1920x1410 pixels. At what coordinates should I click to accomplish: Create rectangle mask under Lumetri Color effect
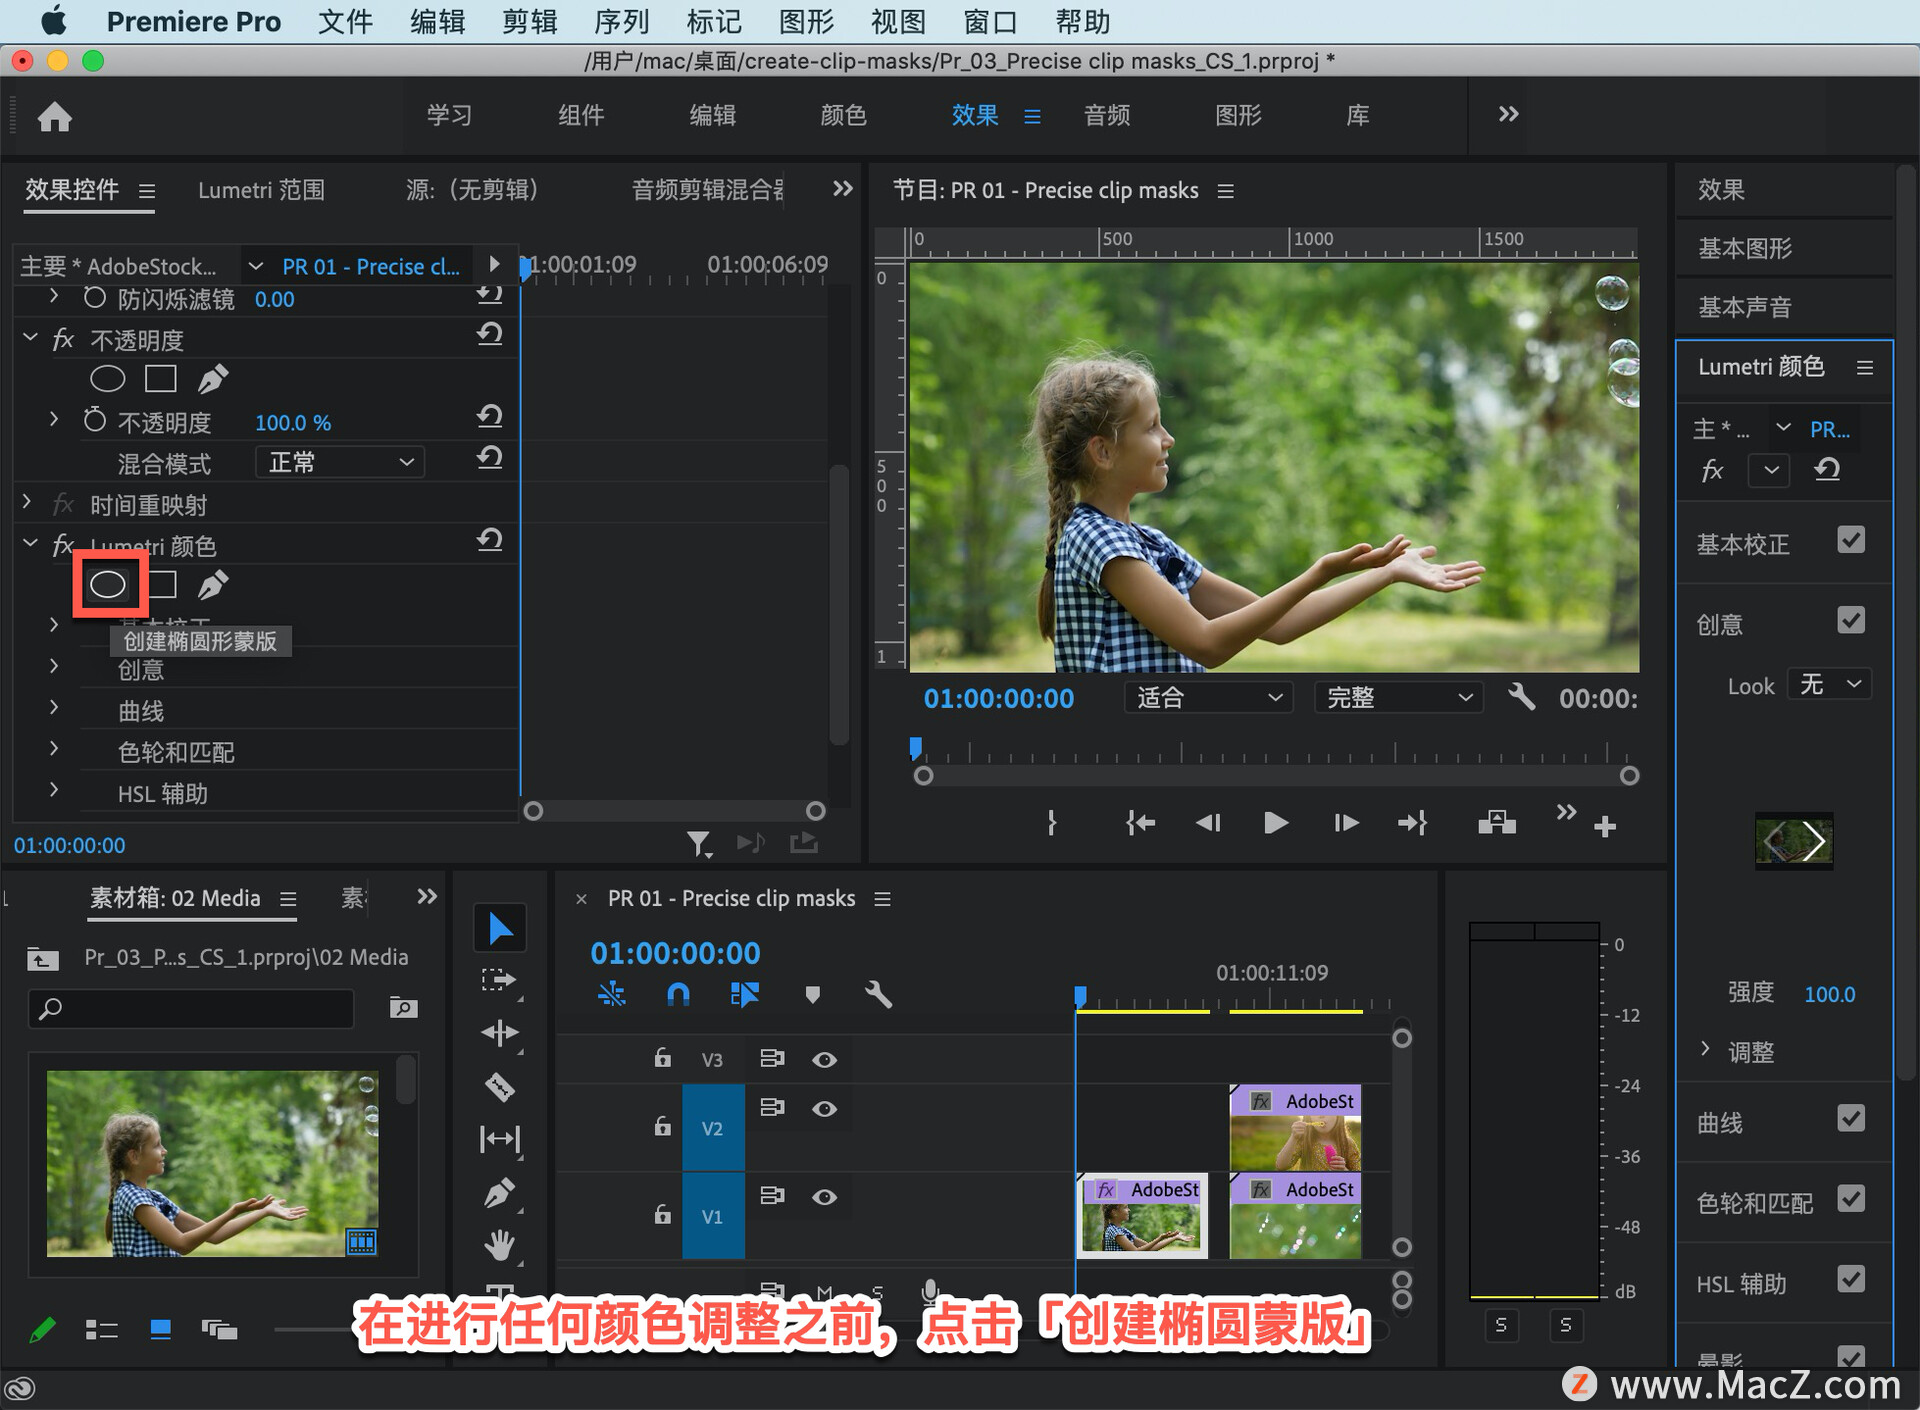pyautogui.click(x=161, y=585)
